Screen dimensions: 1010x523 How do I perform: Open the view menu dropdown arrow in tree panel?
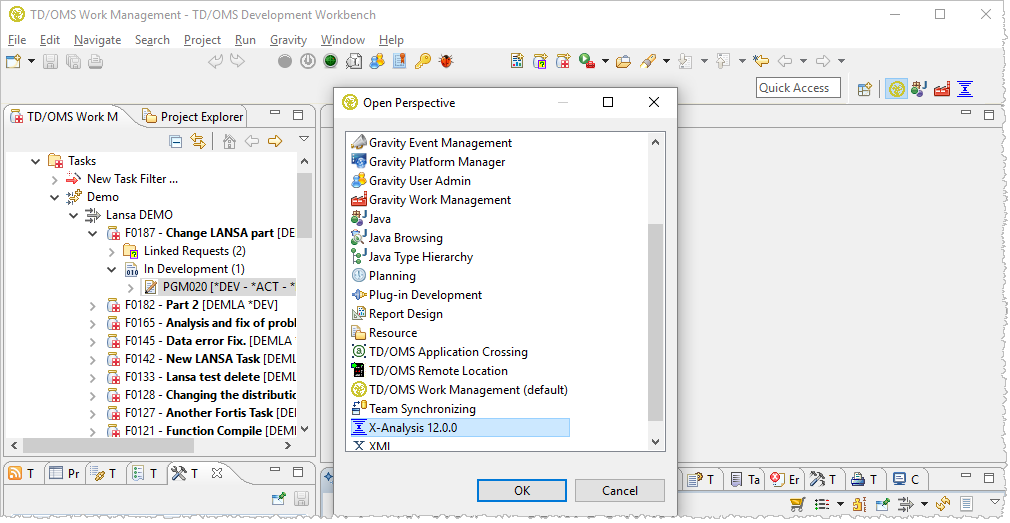pos(304,140)
